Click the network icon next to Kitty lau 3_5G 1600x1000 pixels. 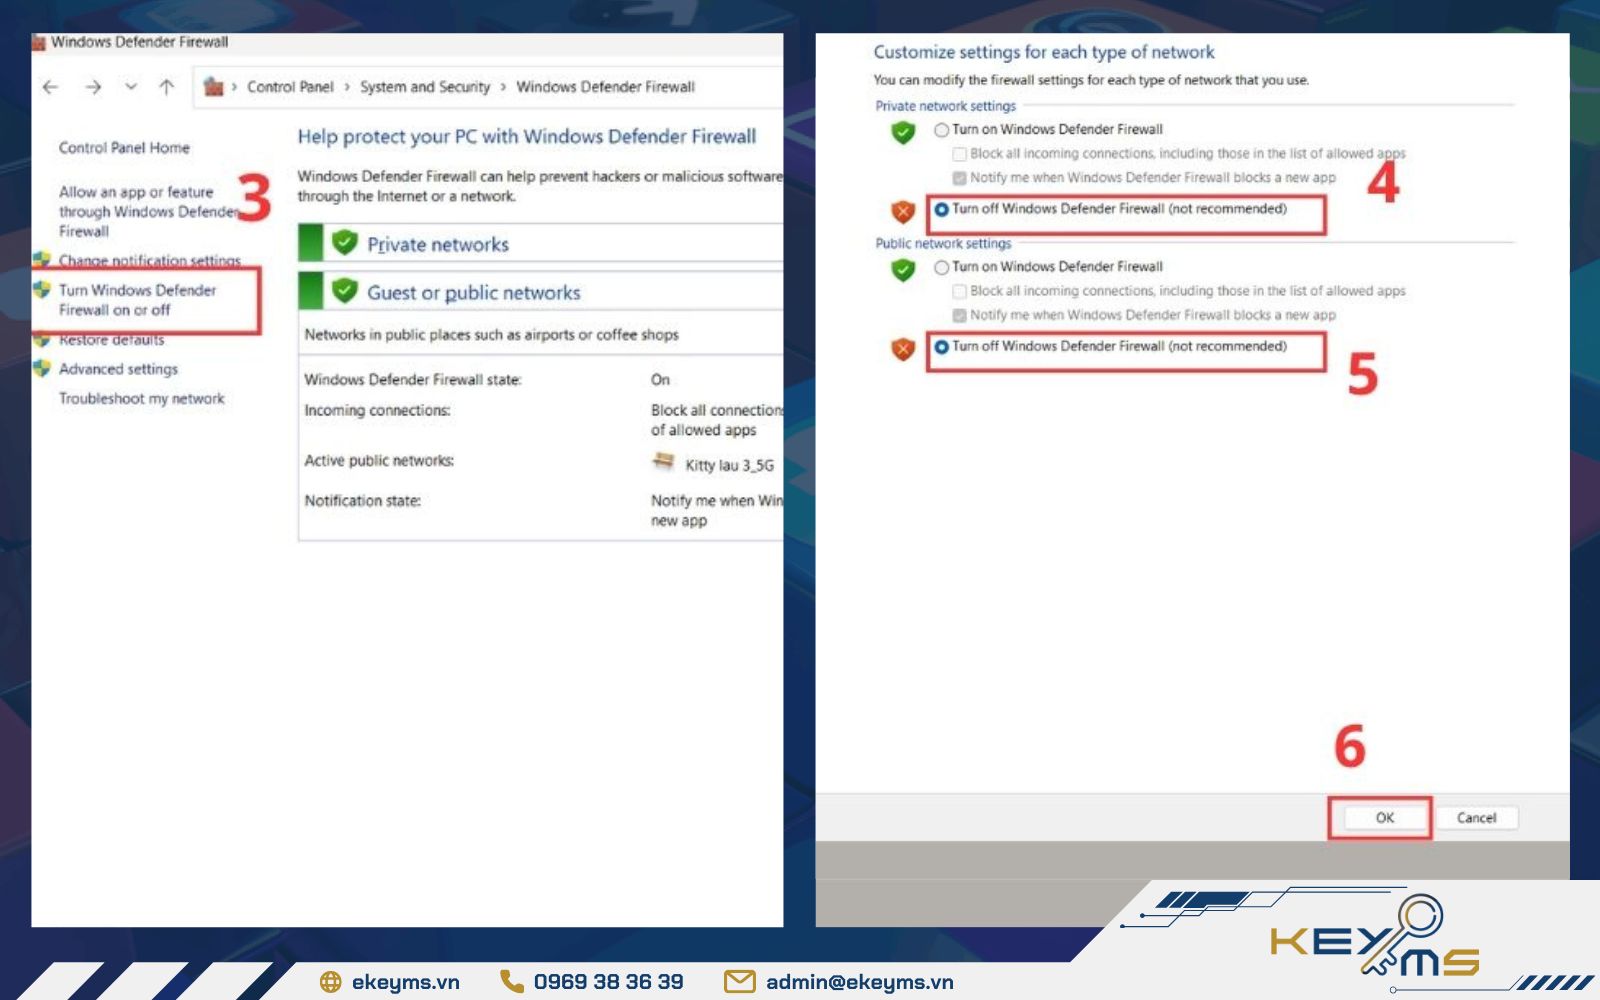[x=662, y=460]
